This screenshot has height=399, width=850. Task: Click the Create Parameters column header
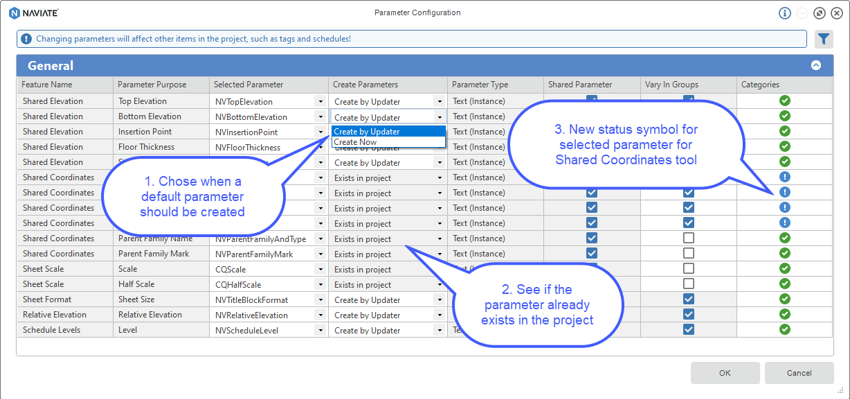(388, 85)
